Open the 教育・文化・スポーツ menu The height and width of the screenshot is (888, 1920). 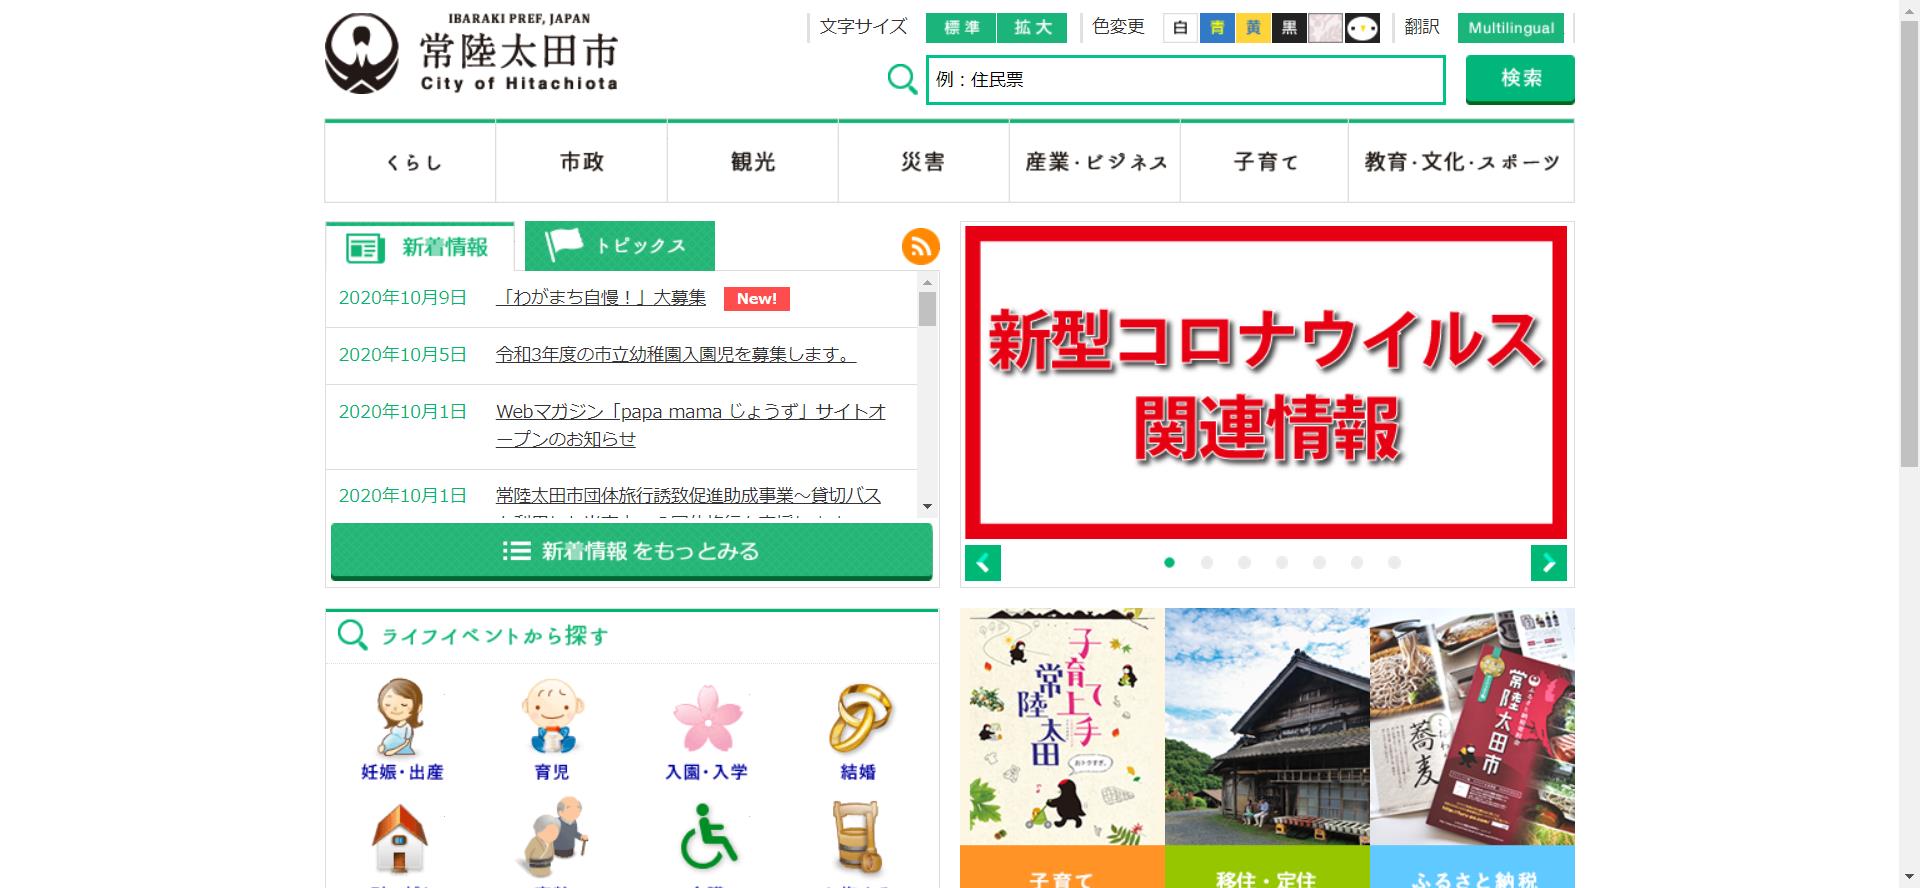click(x=1461, y=162)
